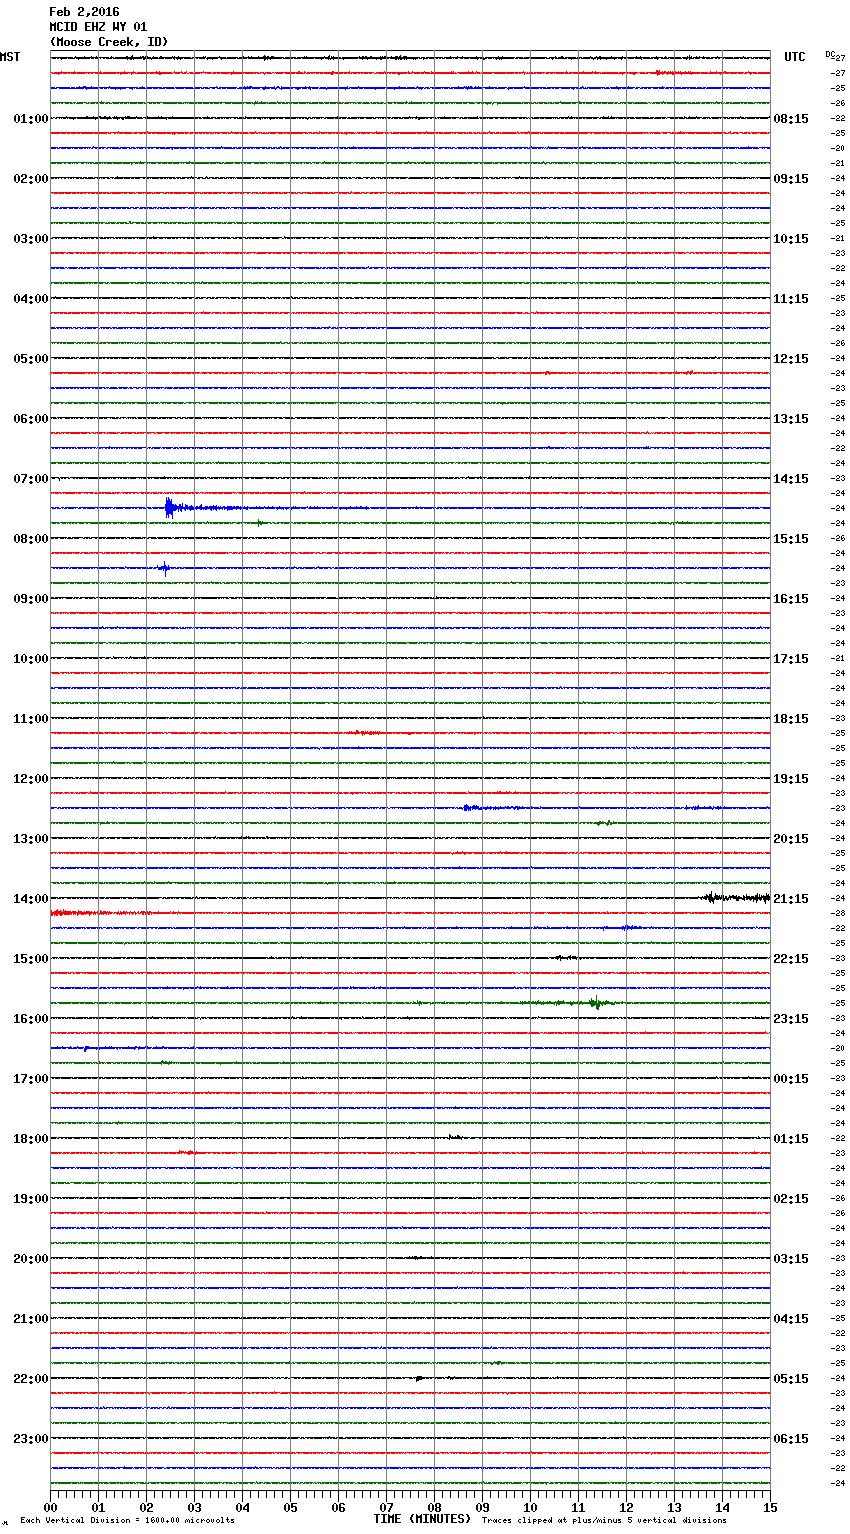The image size is (850, 1534).
Task: Click the 01:15 UTC time label
Action: click(791, 1139)
